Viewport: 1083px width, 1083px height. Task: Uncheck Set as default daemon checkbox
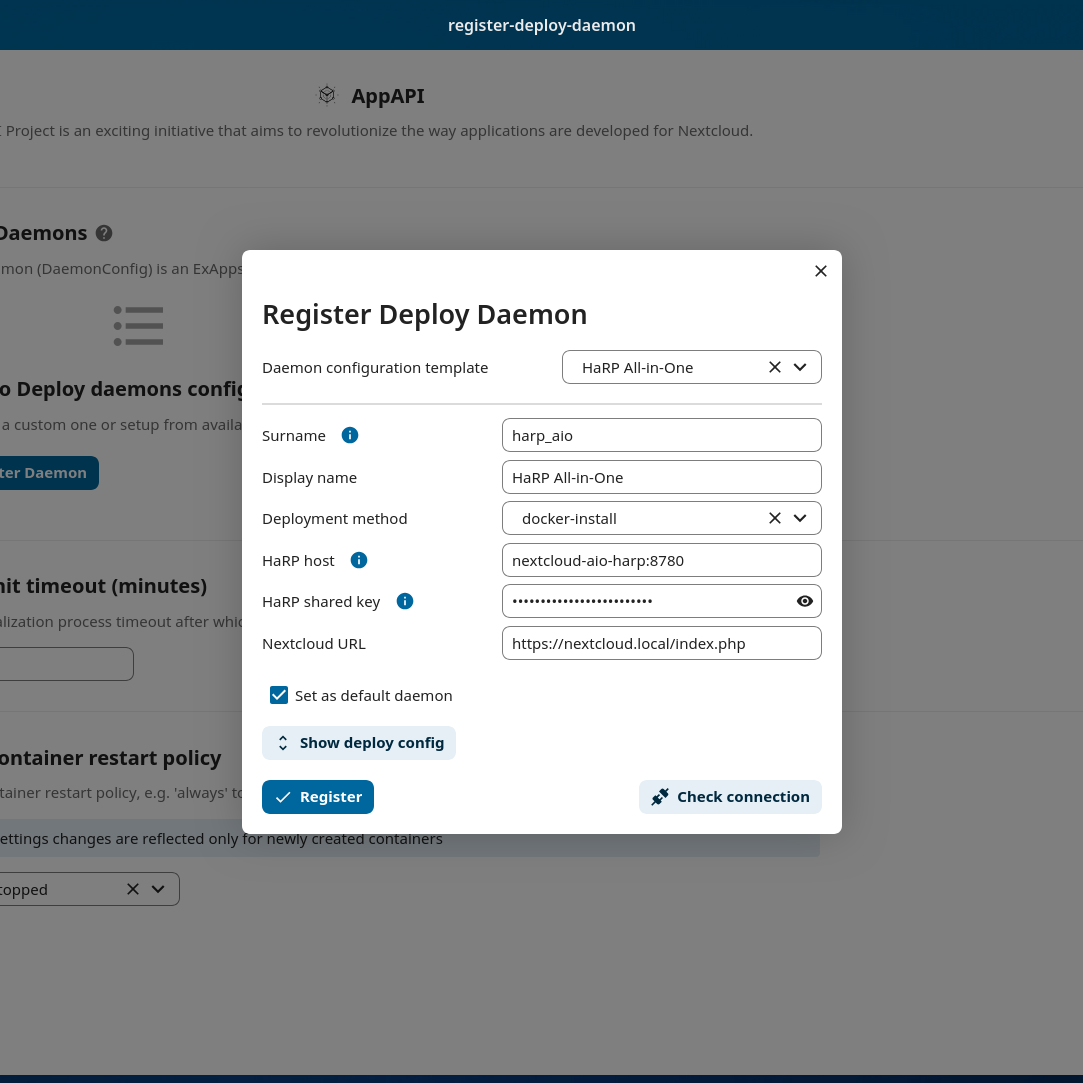279,695
